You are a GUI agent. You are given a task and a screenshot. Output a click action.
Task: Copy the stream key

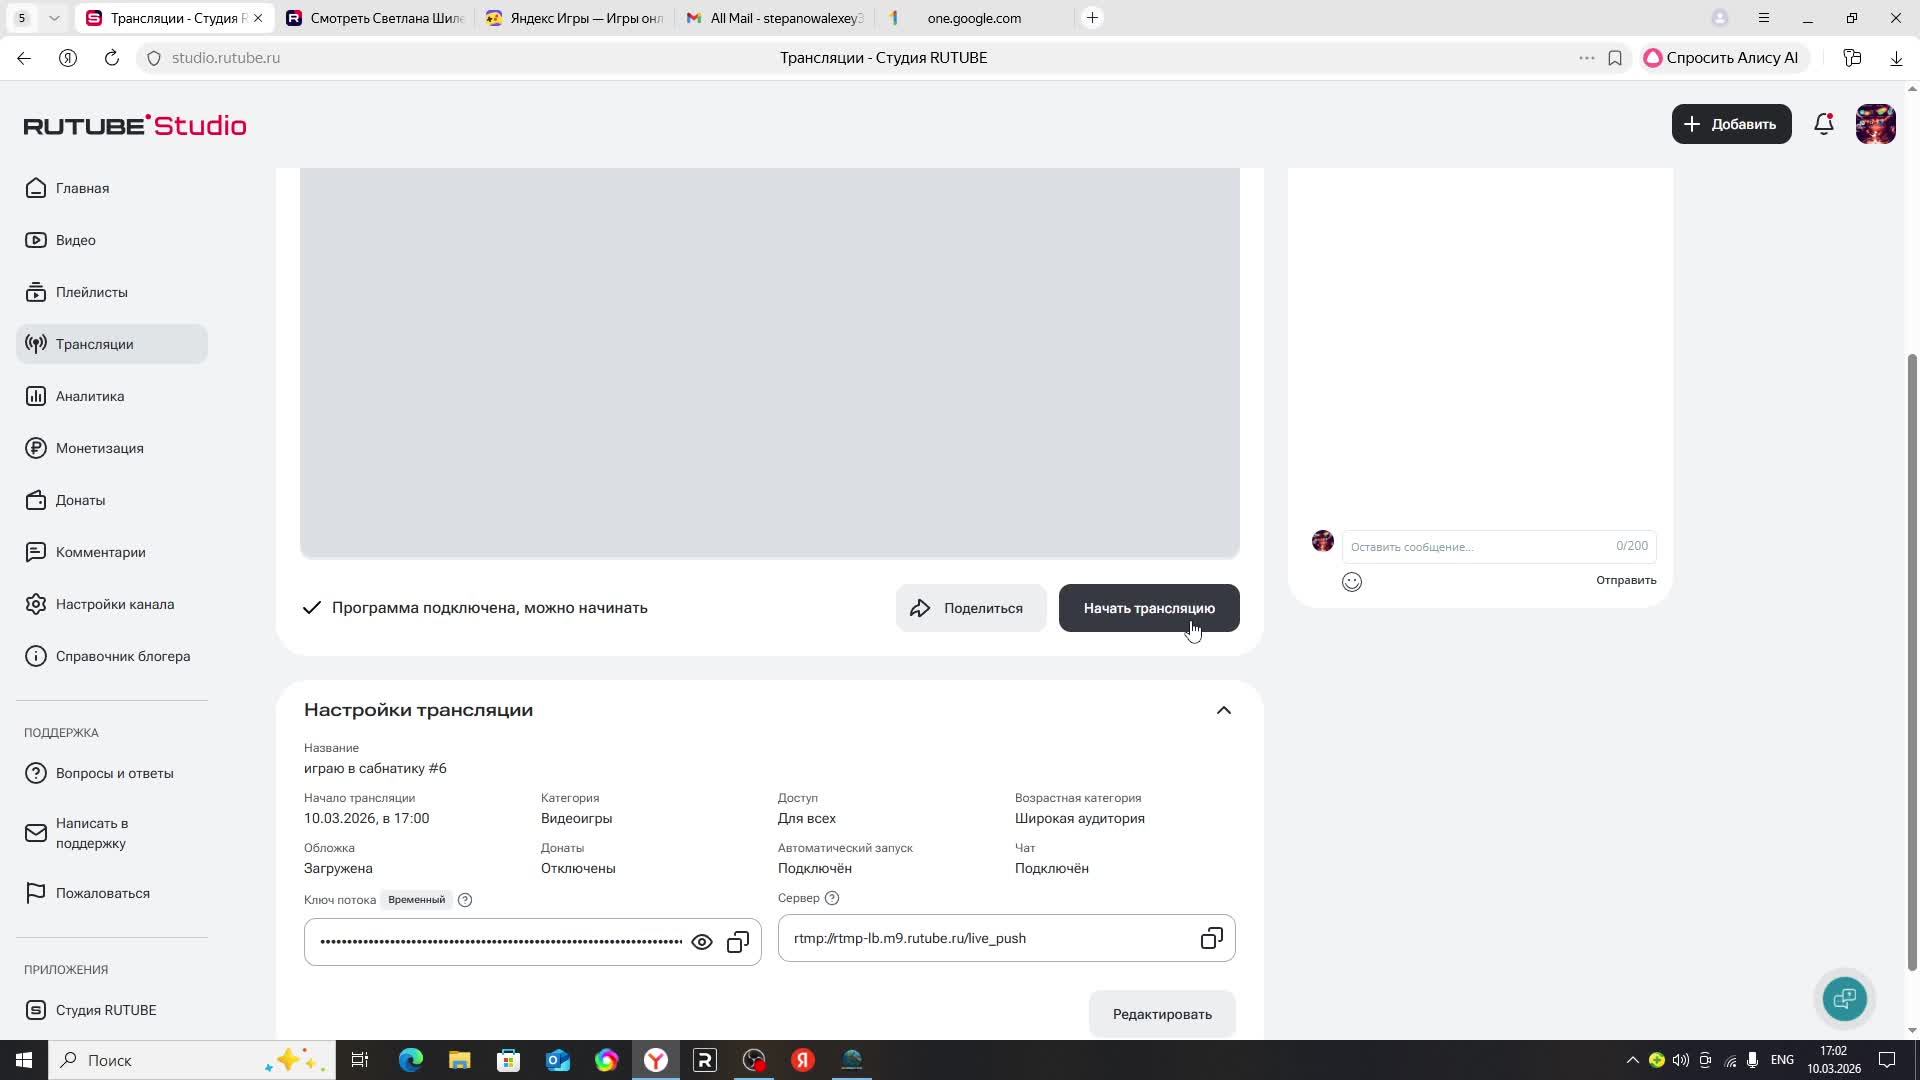pos(738,942)
